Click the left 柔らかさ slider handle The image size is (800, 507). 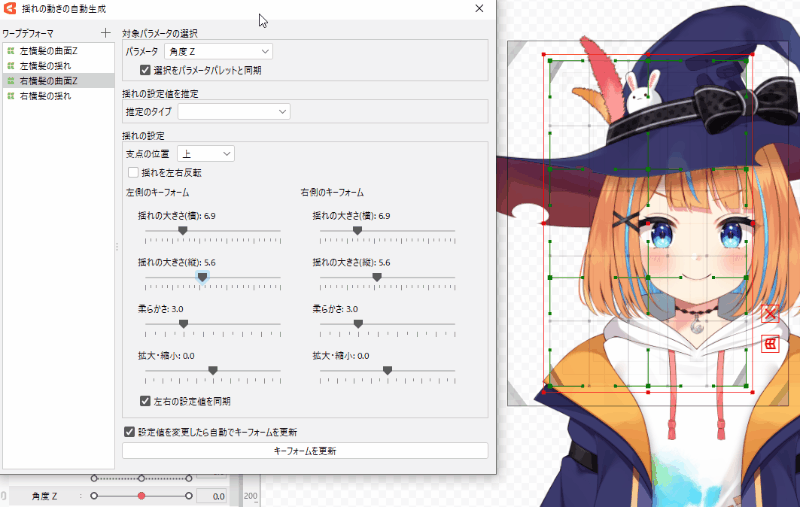[x=183, y=323]
